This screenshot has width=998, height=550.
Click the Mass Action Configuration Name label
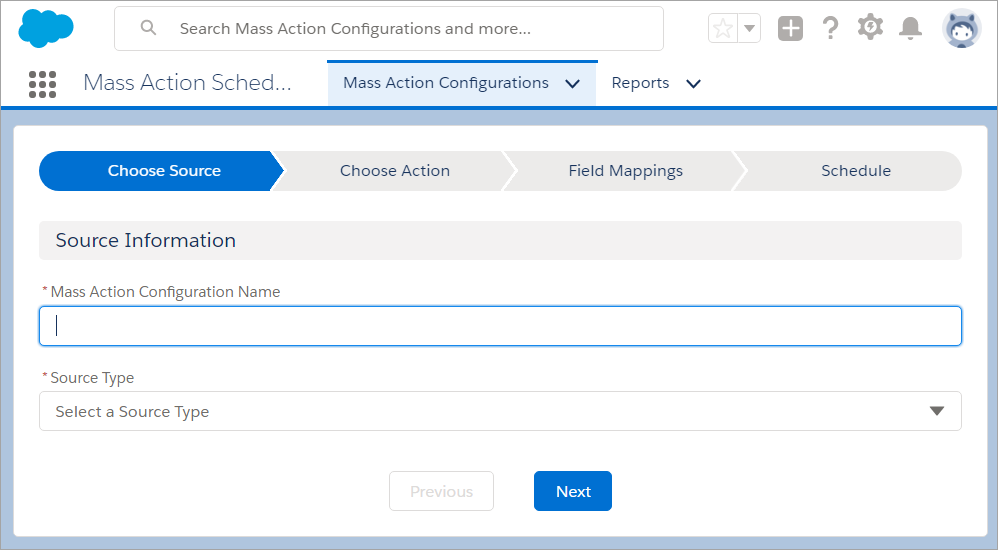(165, 292)
